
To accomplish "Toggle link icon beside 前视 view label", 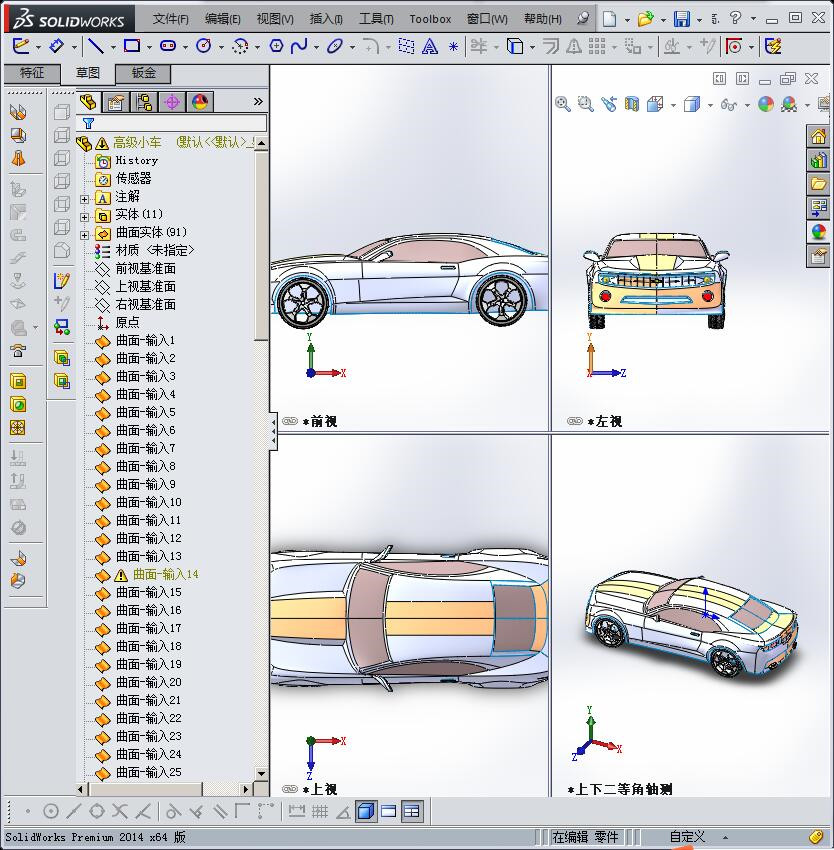I will (x=290, y=422).
